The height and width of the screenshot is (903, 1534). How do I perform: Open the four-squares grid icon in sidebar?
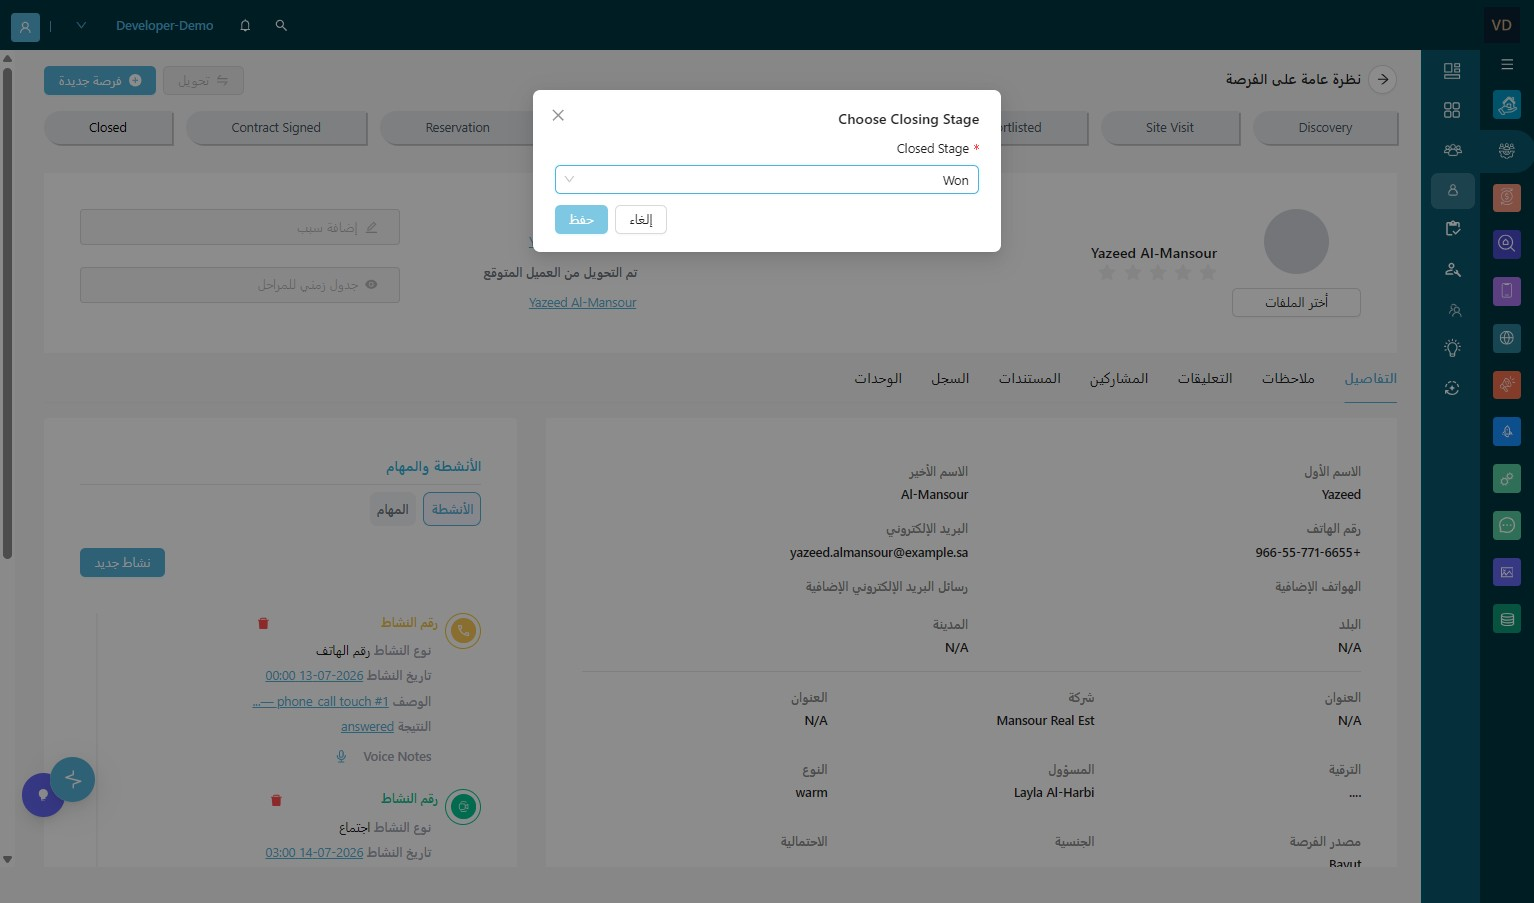point(1452,110)
